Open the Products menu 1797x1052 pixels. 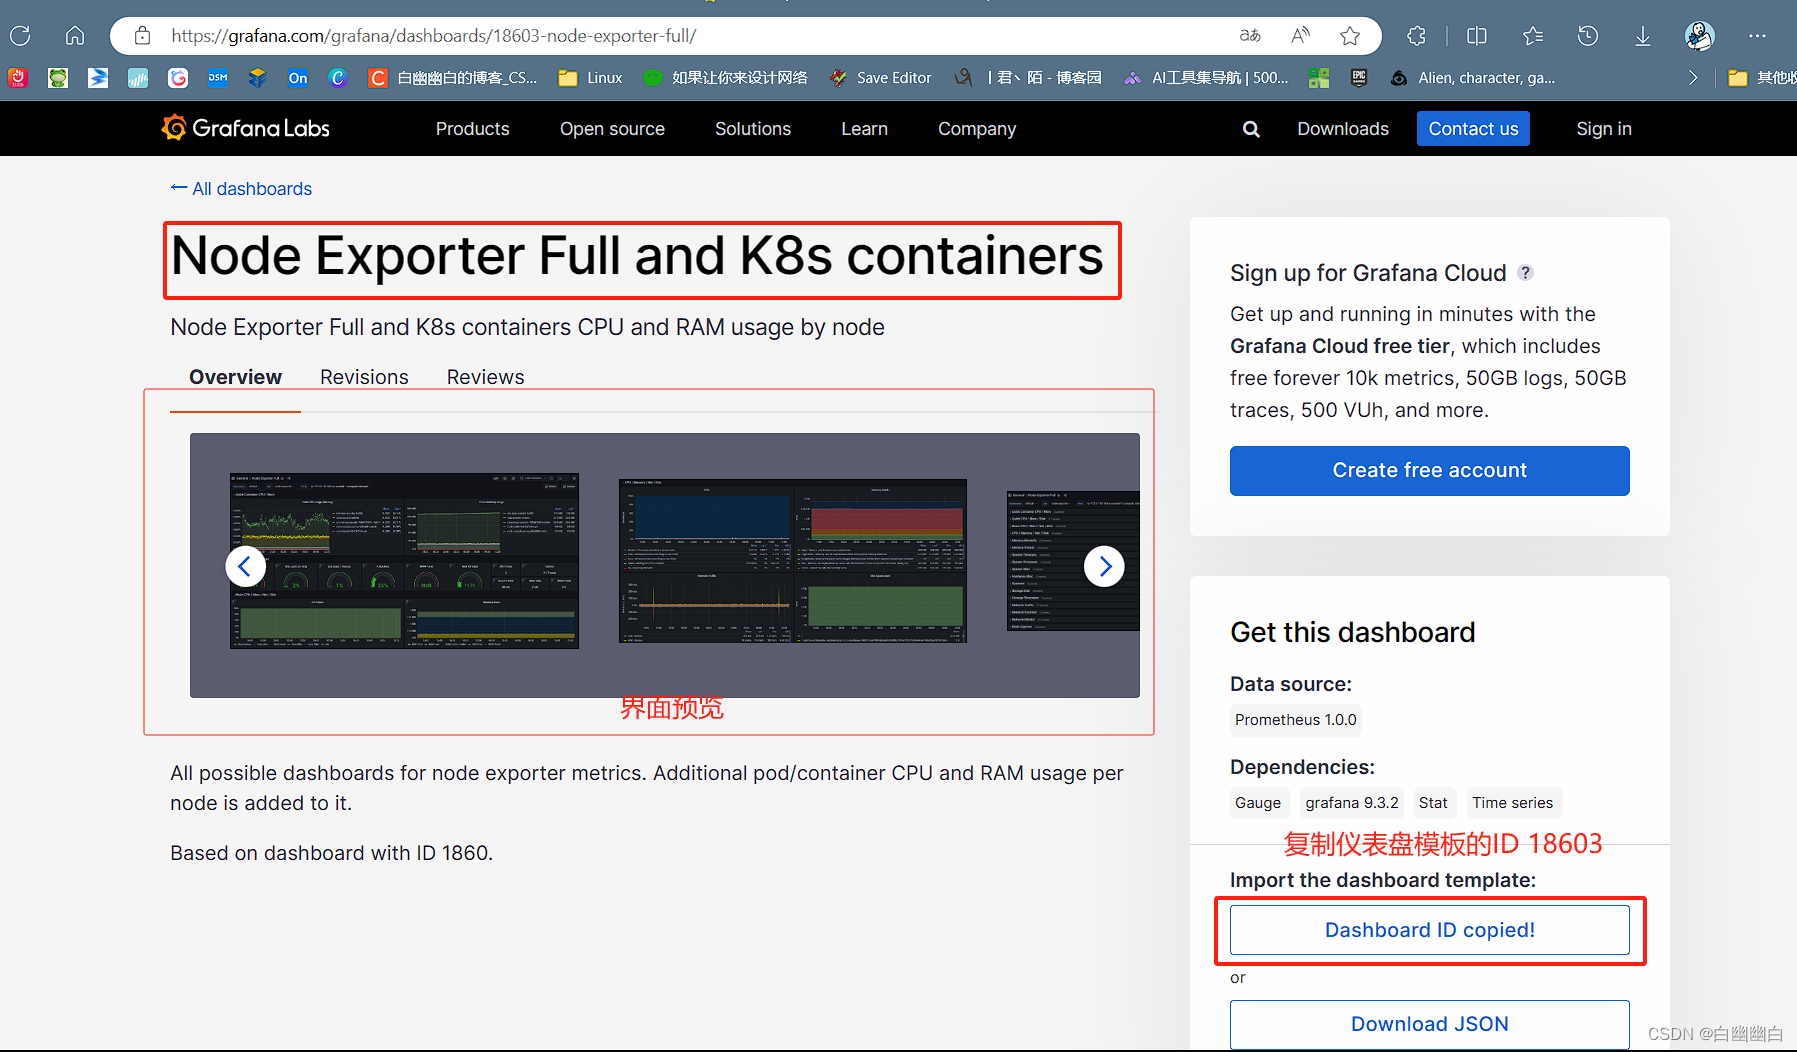pos(472,129)
